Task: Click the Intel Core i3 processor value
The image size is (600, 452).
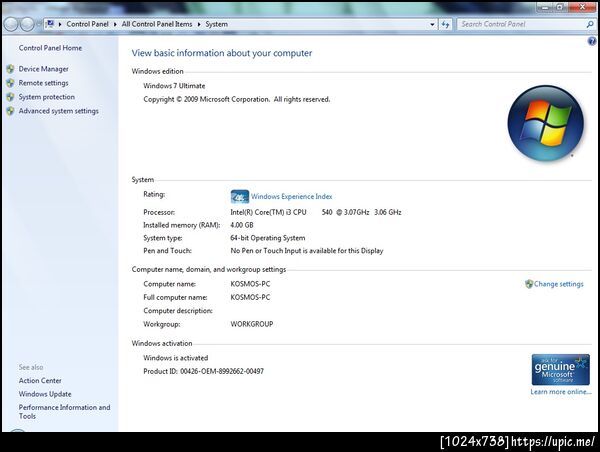Action: point(316,212)
